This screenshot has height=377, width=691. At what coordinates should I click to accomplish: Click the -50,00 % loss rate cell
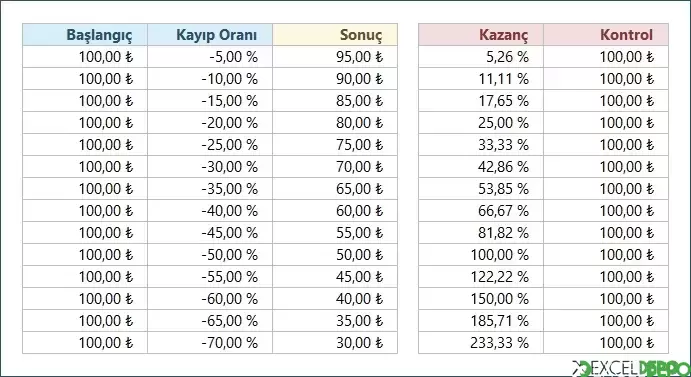click(210, 255)
